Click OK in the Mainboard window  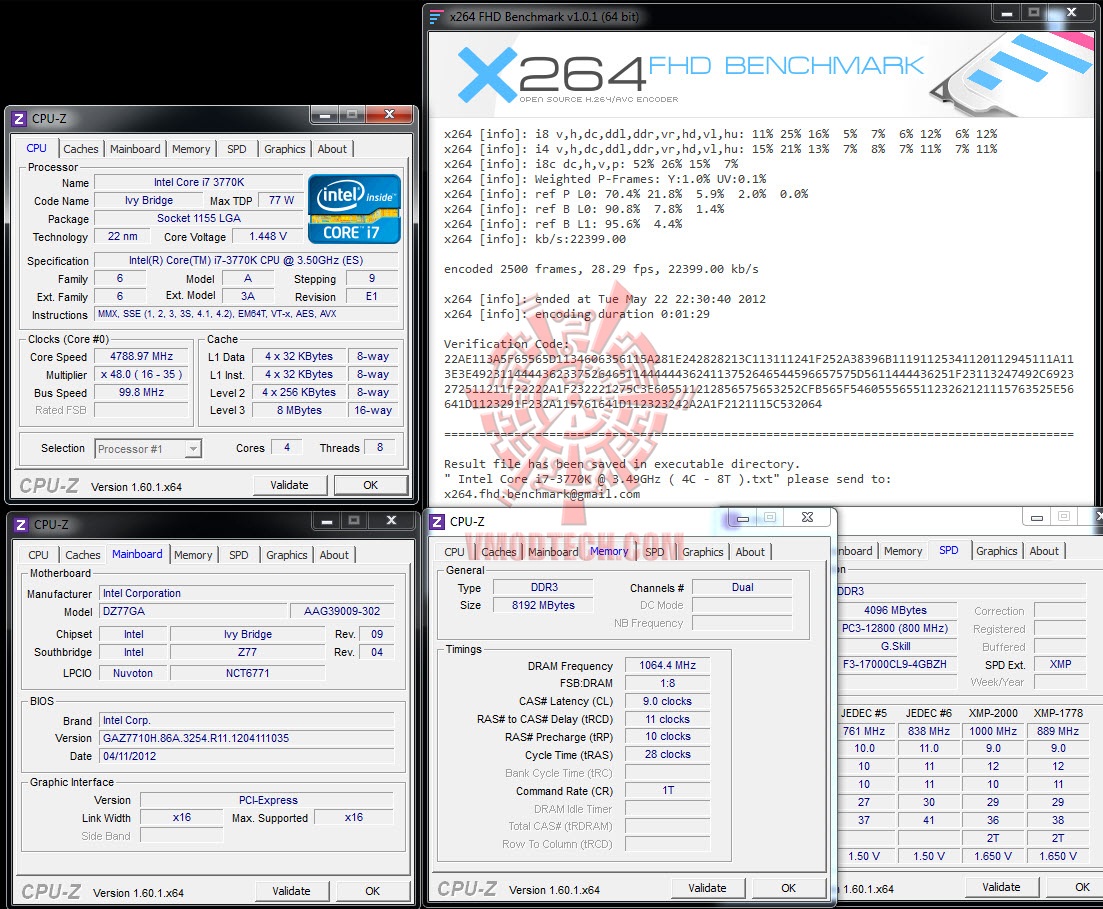point(373,891)
